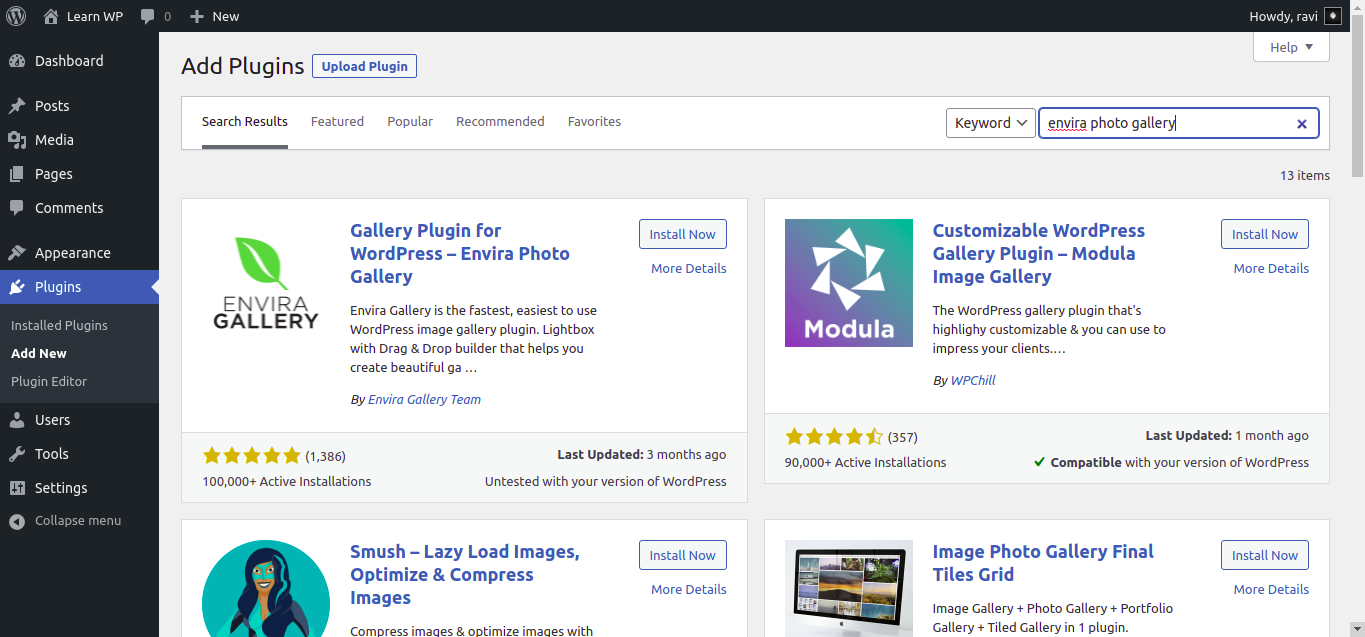Click the Collapse menu arrow icon
1365x637 pixels.
pyautogui.click(x=17, y=521)
